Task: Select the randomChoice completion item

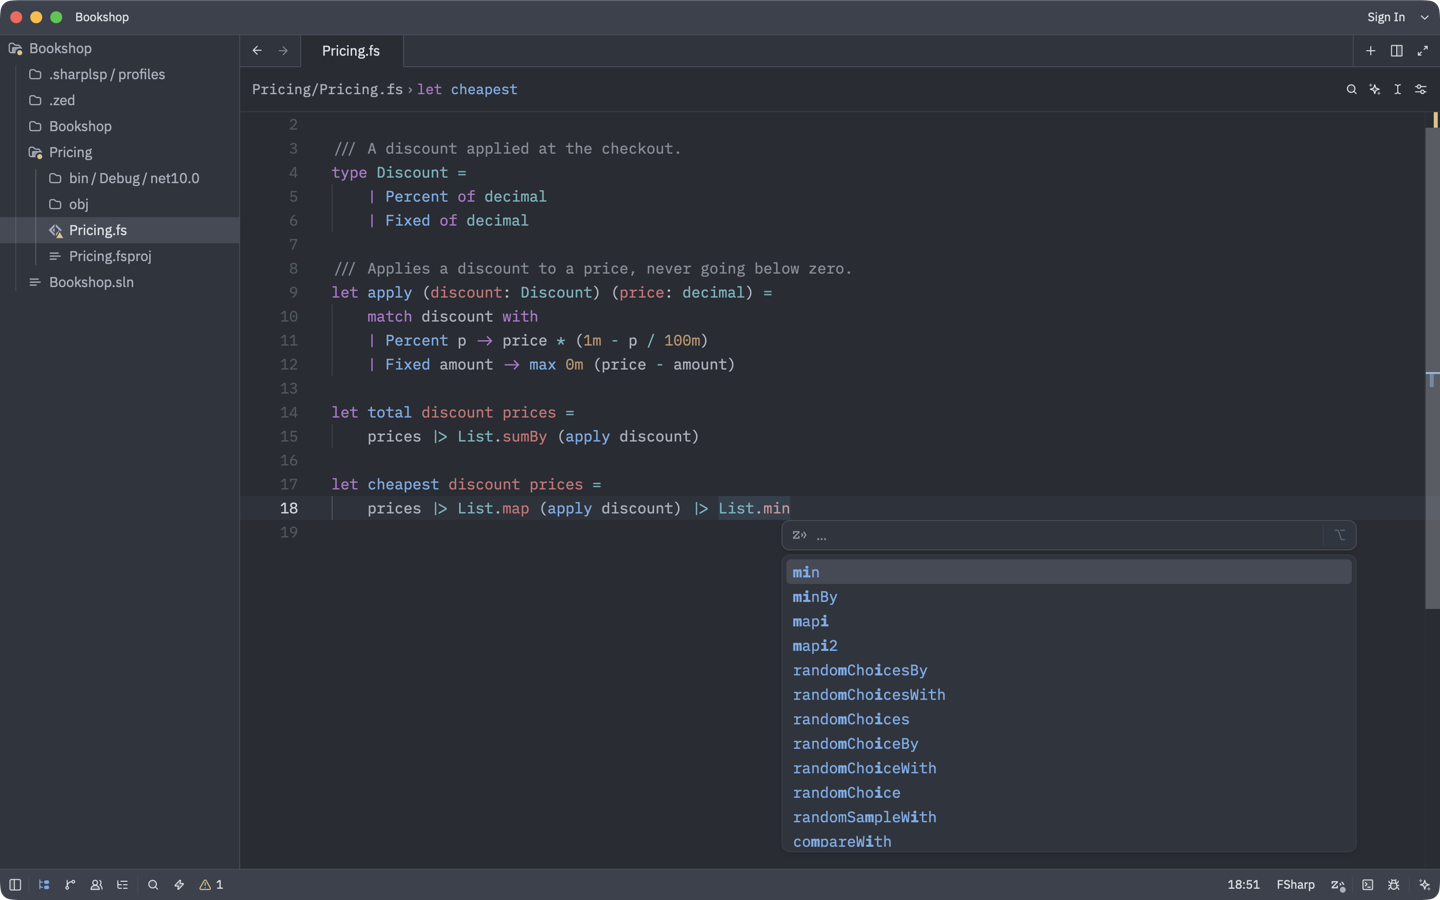Action: coord(1069,793)
